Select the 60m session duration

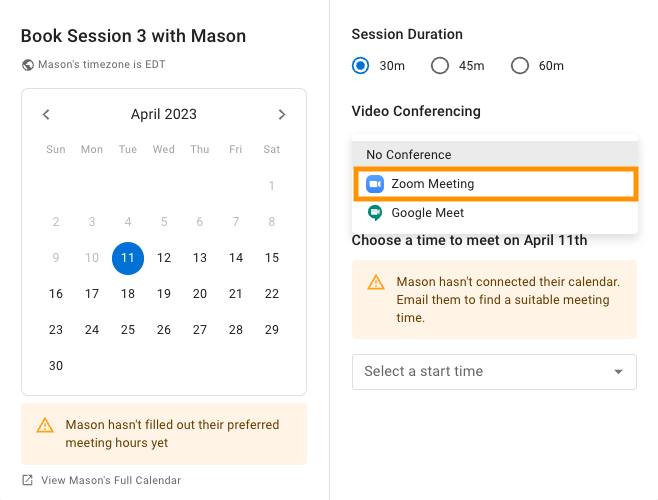tap(520, 65)
